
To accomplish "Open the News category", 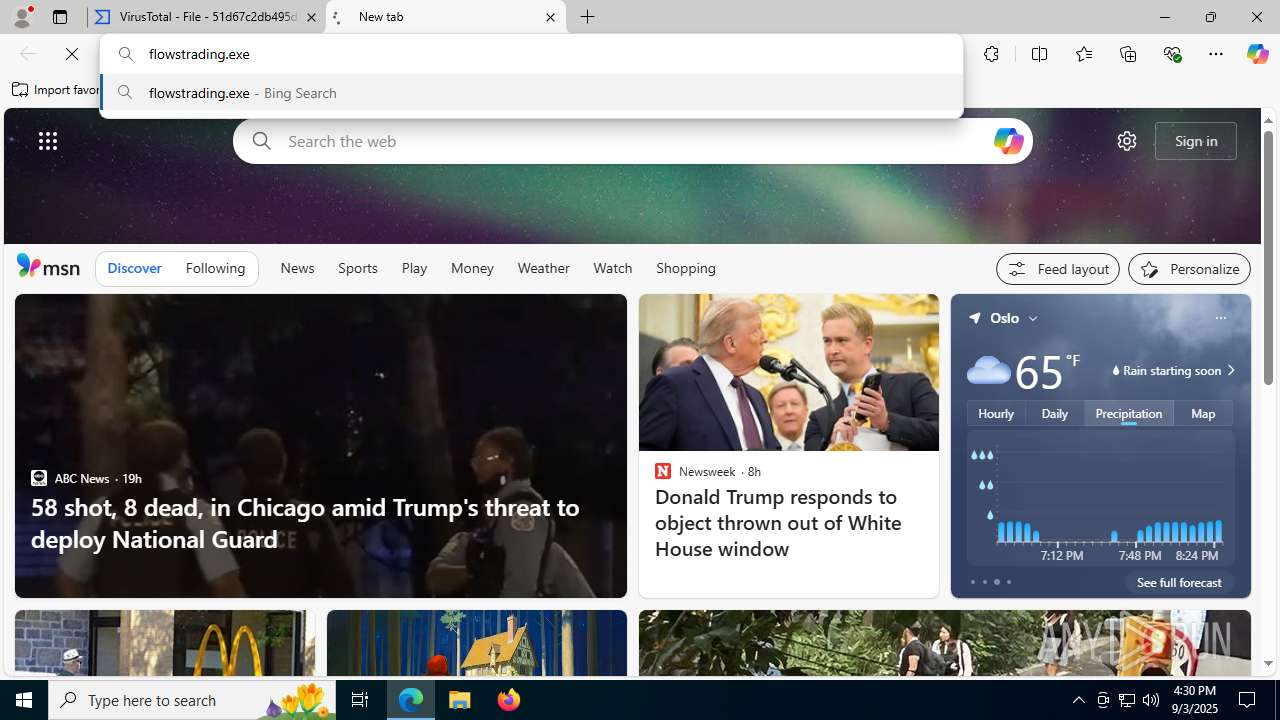I will (297, 268).
